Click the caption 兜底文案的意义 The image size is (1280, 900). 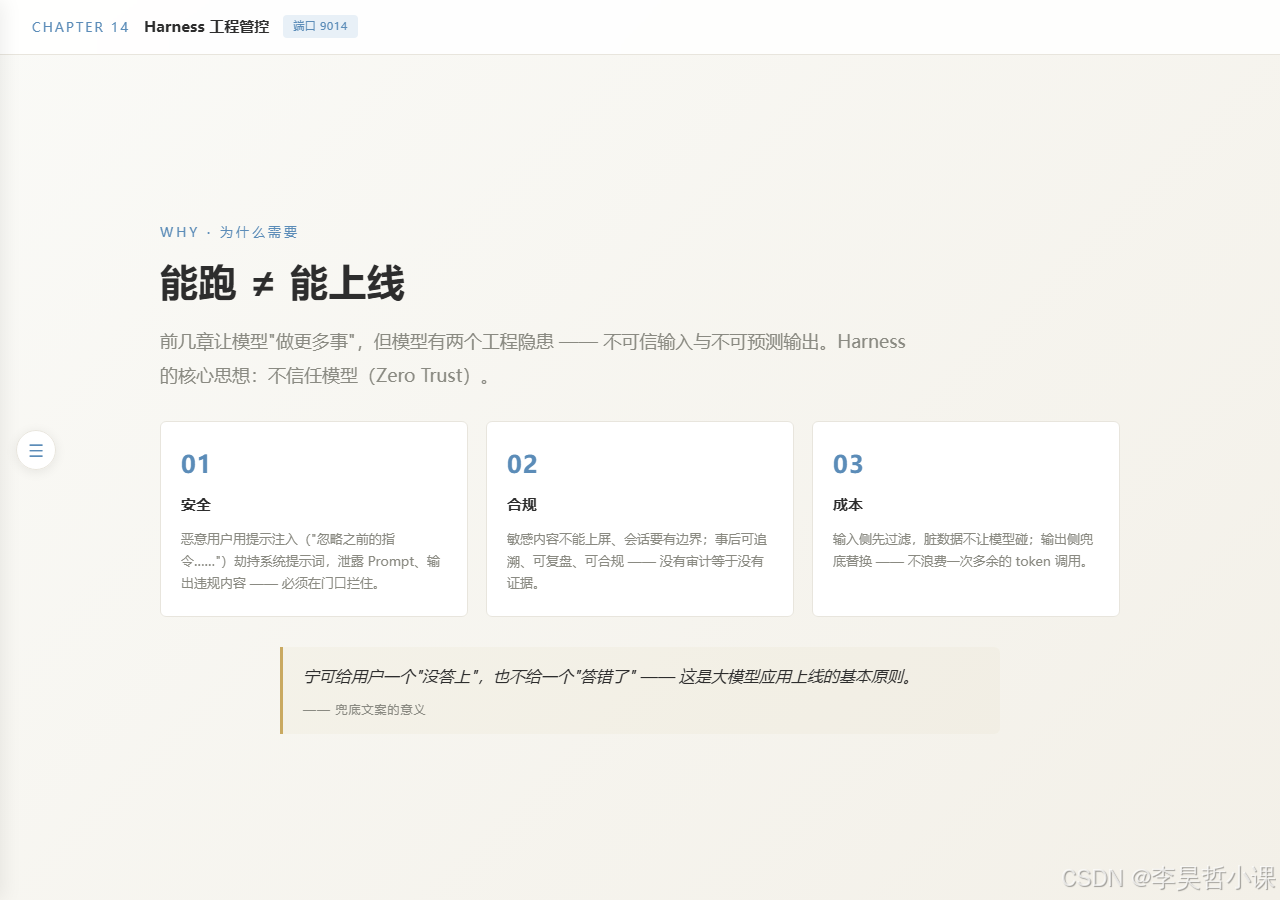pyautogui.click(x=364, y=709)
